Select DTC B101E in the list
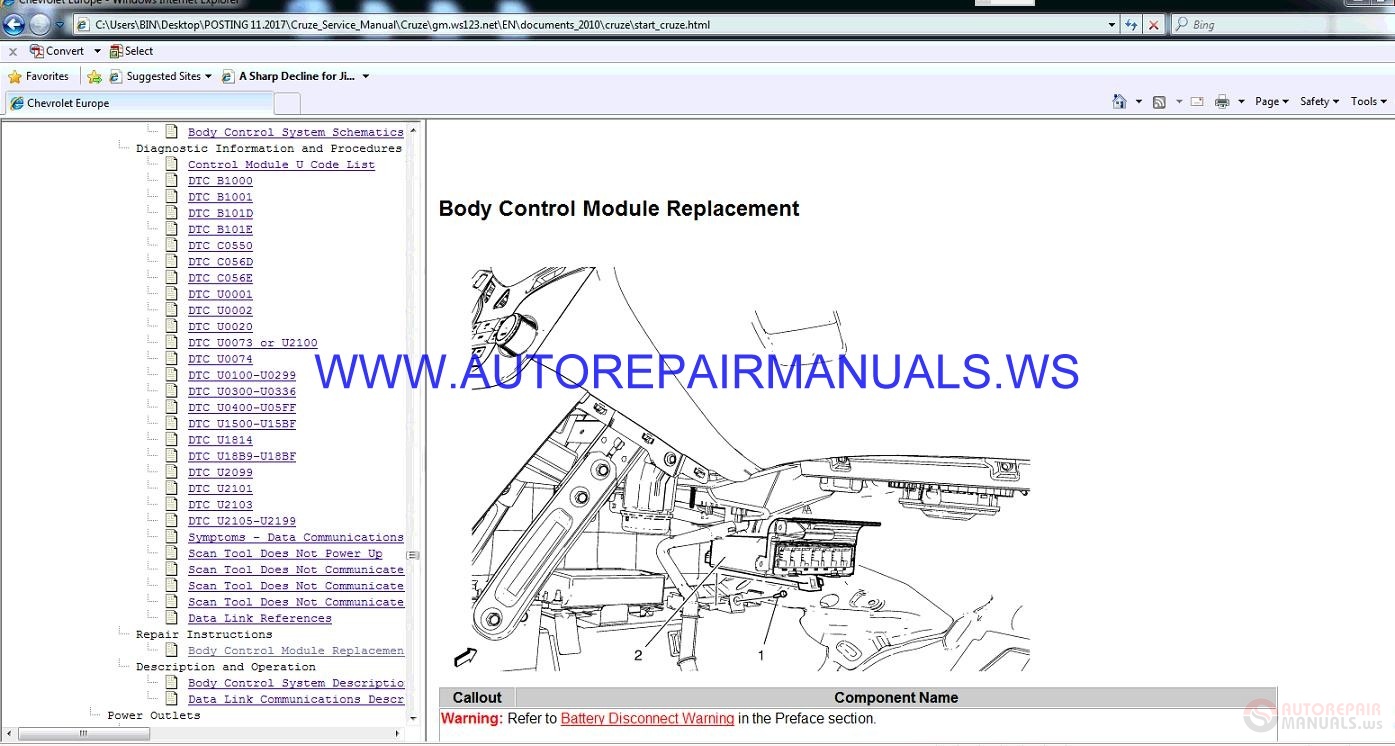Screen dimensions: 1395x746 click(x=220, y=229)
